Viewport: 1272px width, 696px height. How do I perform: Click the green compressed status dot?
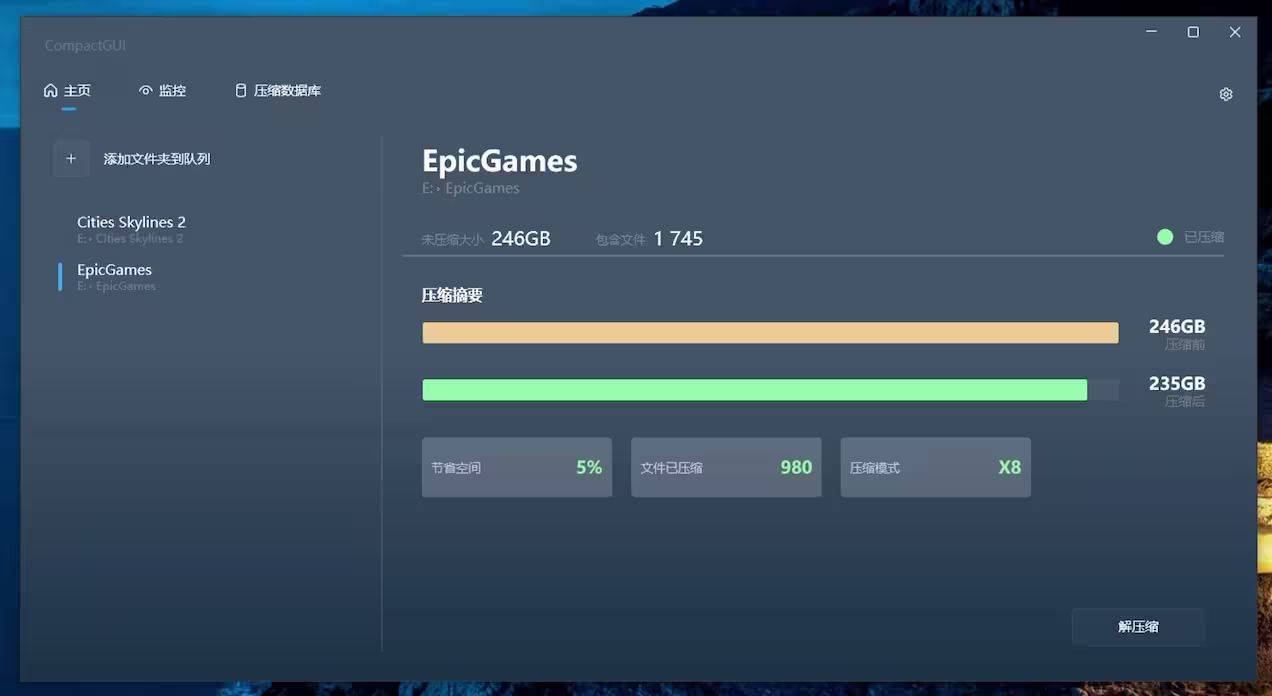1165,237
